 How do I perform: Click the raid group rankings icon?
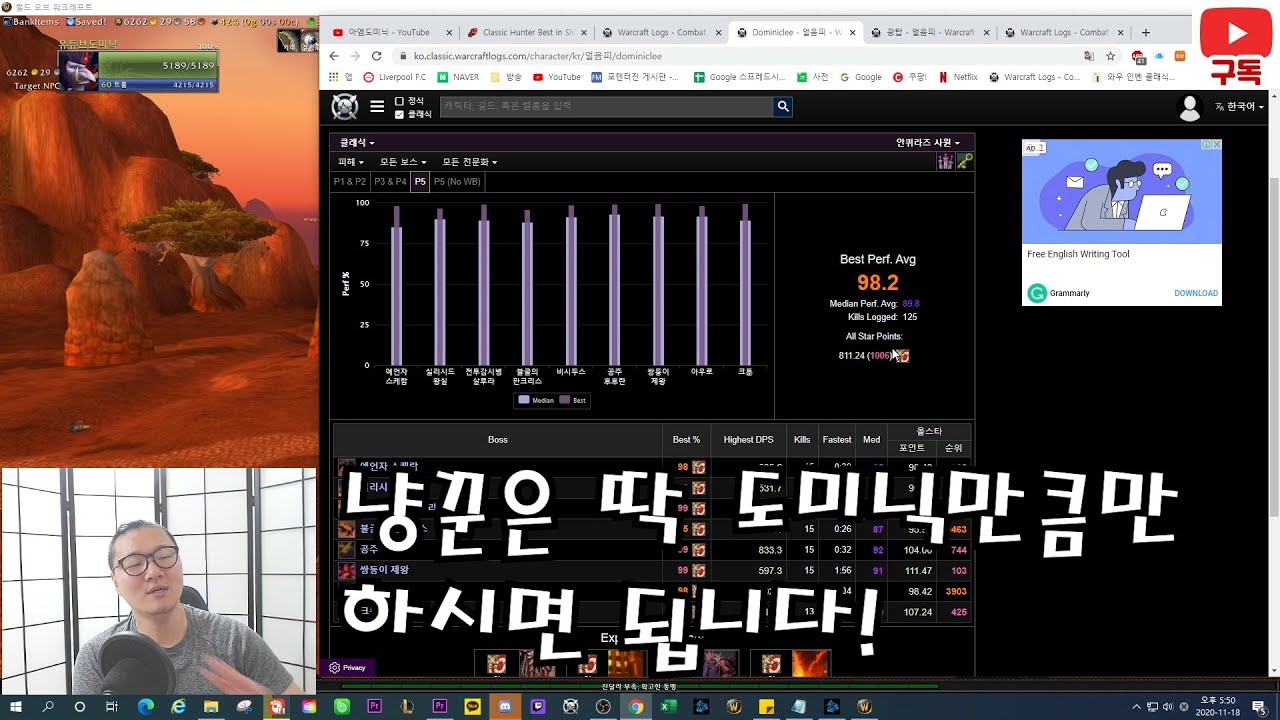point(945,161)
